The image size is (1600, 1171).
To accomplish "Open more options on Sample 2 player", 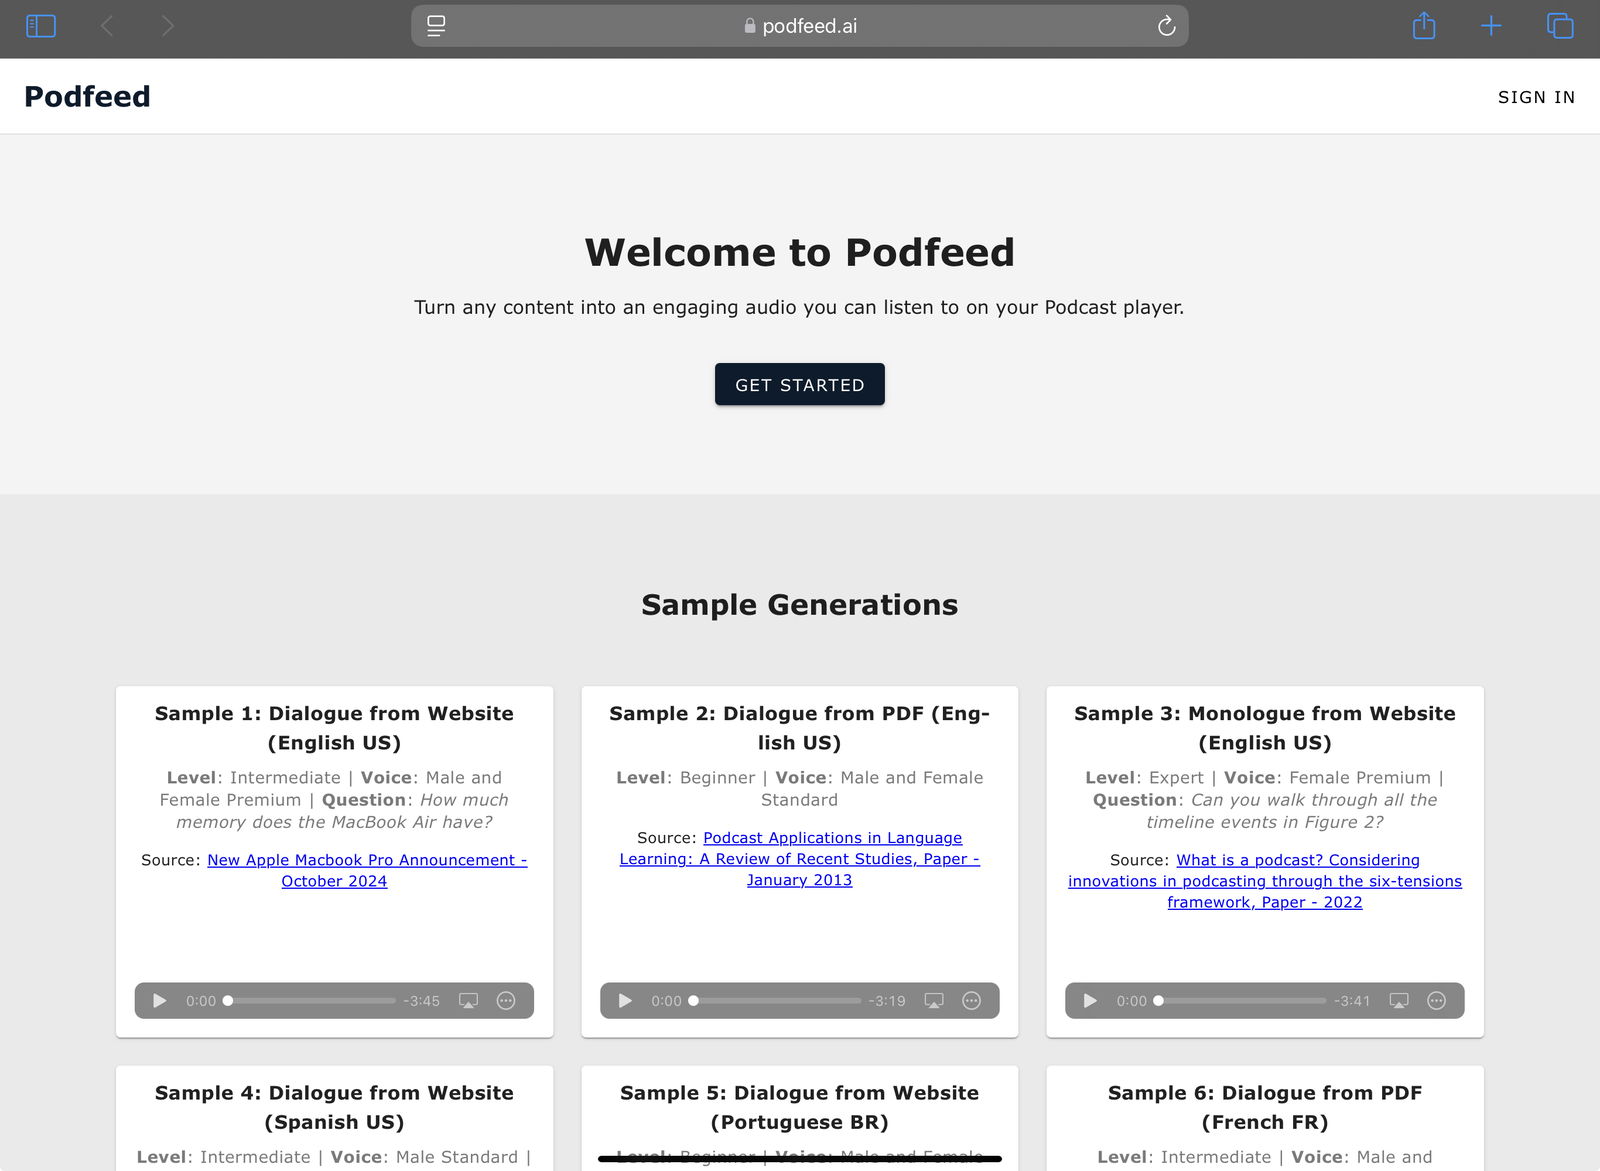I will click(x=971, y=1001).
